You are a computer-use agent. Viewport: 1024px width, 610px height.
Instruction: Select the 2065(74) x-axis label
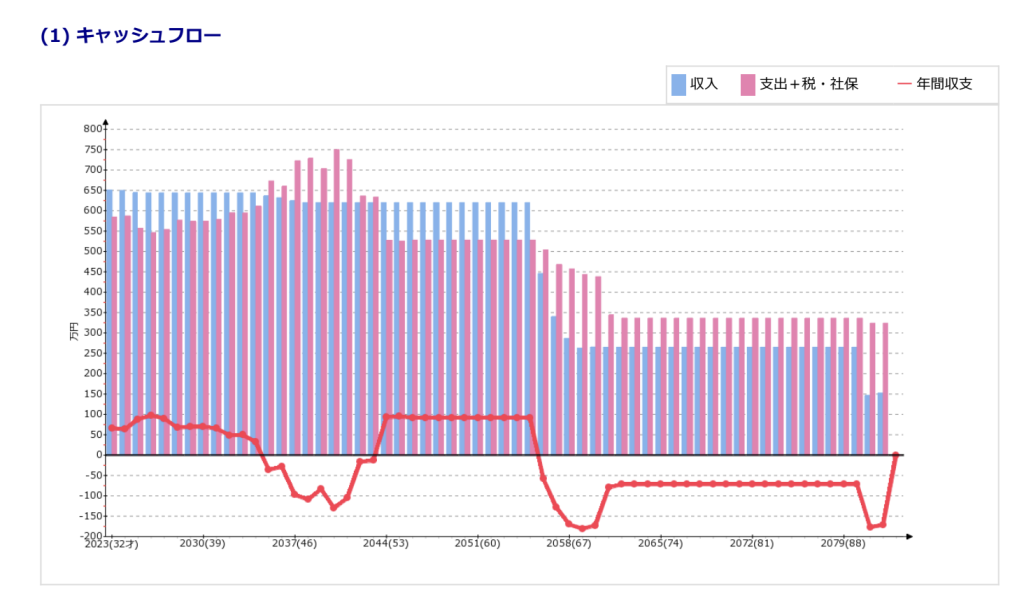[659, 543]
